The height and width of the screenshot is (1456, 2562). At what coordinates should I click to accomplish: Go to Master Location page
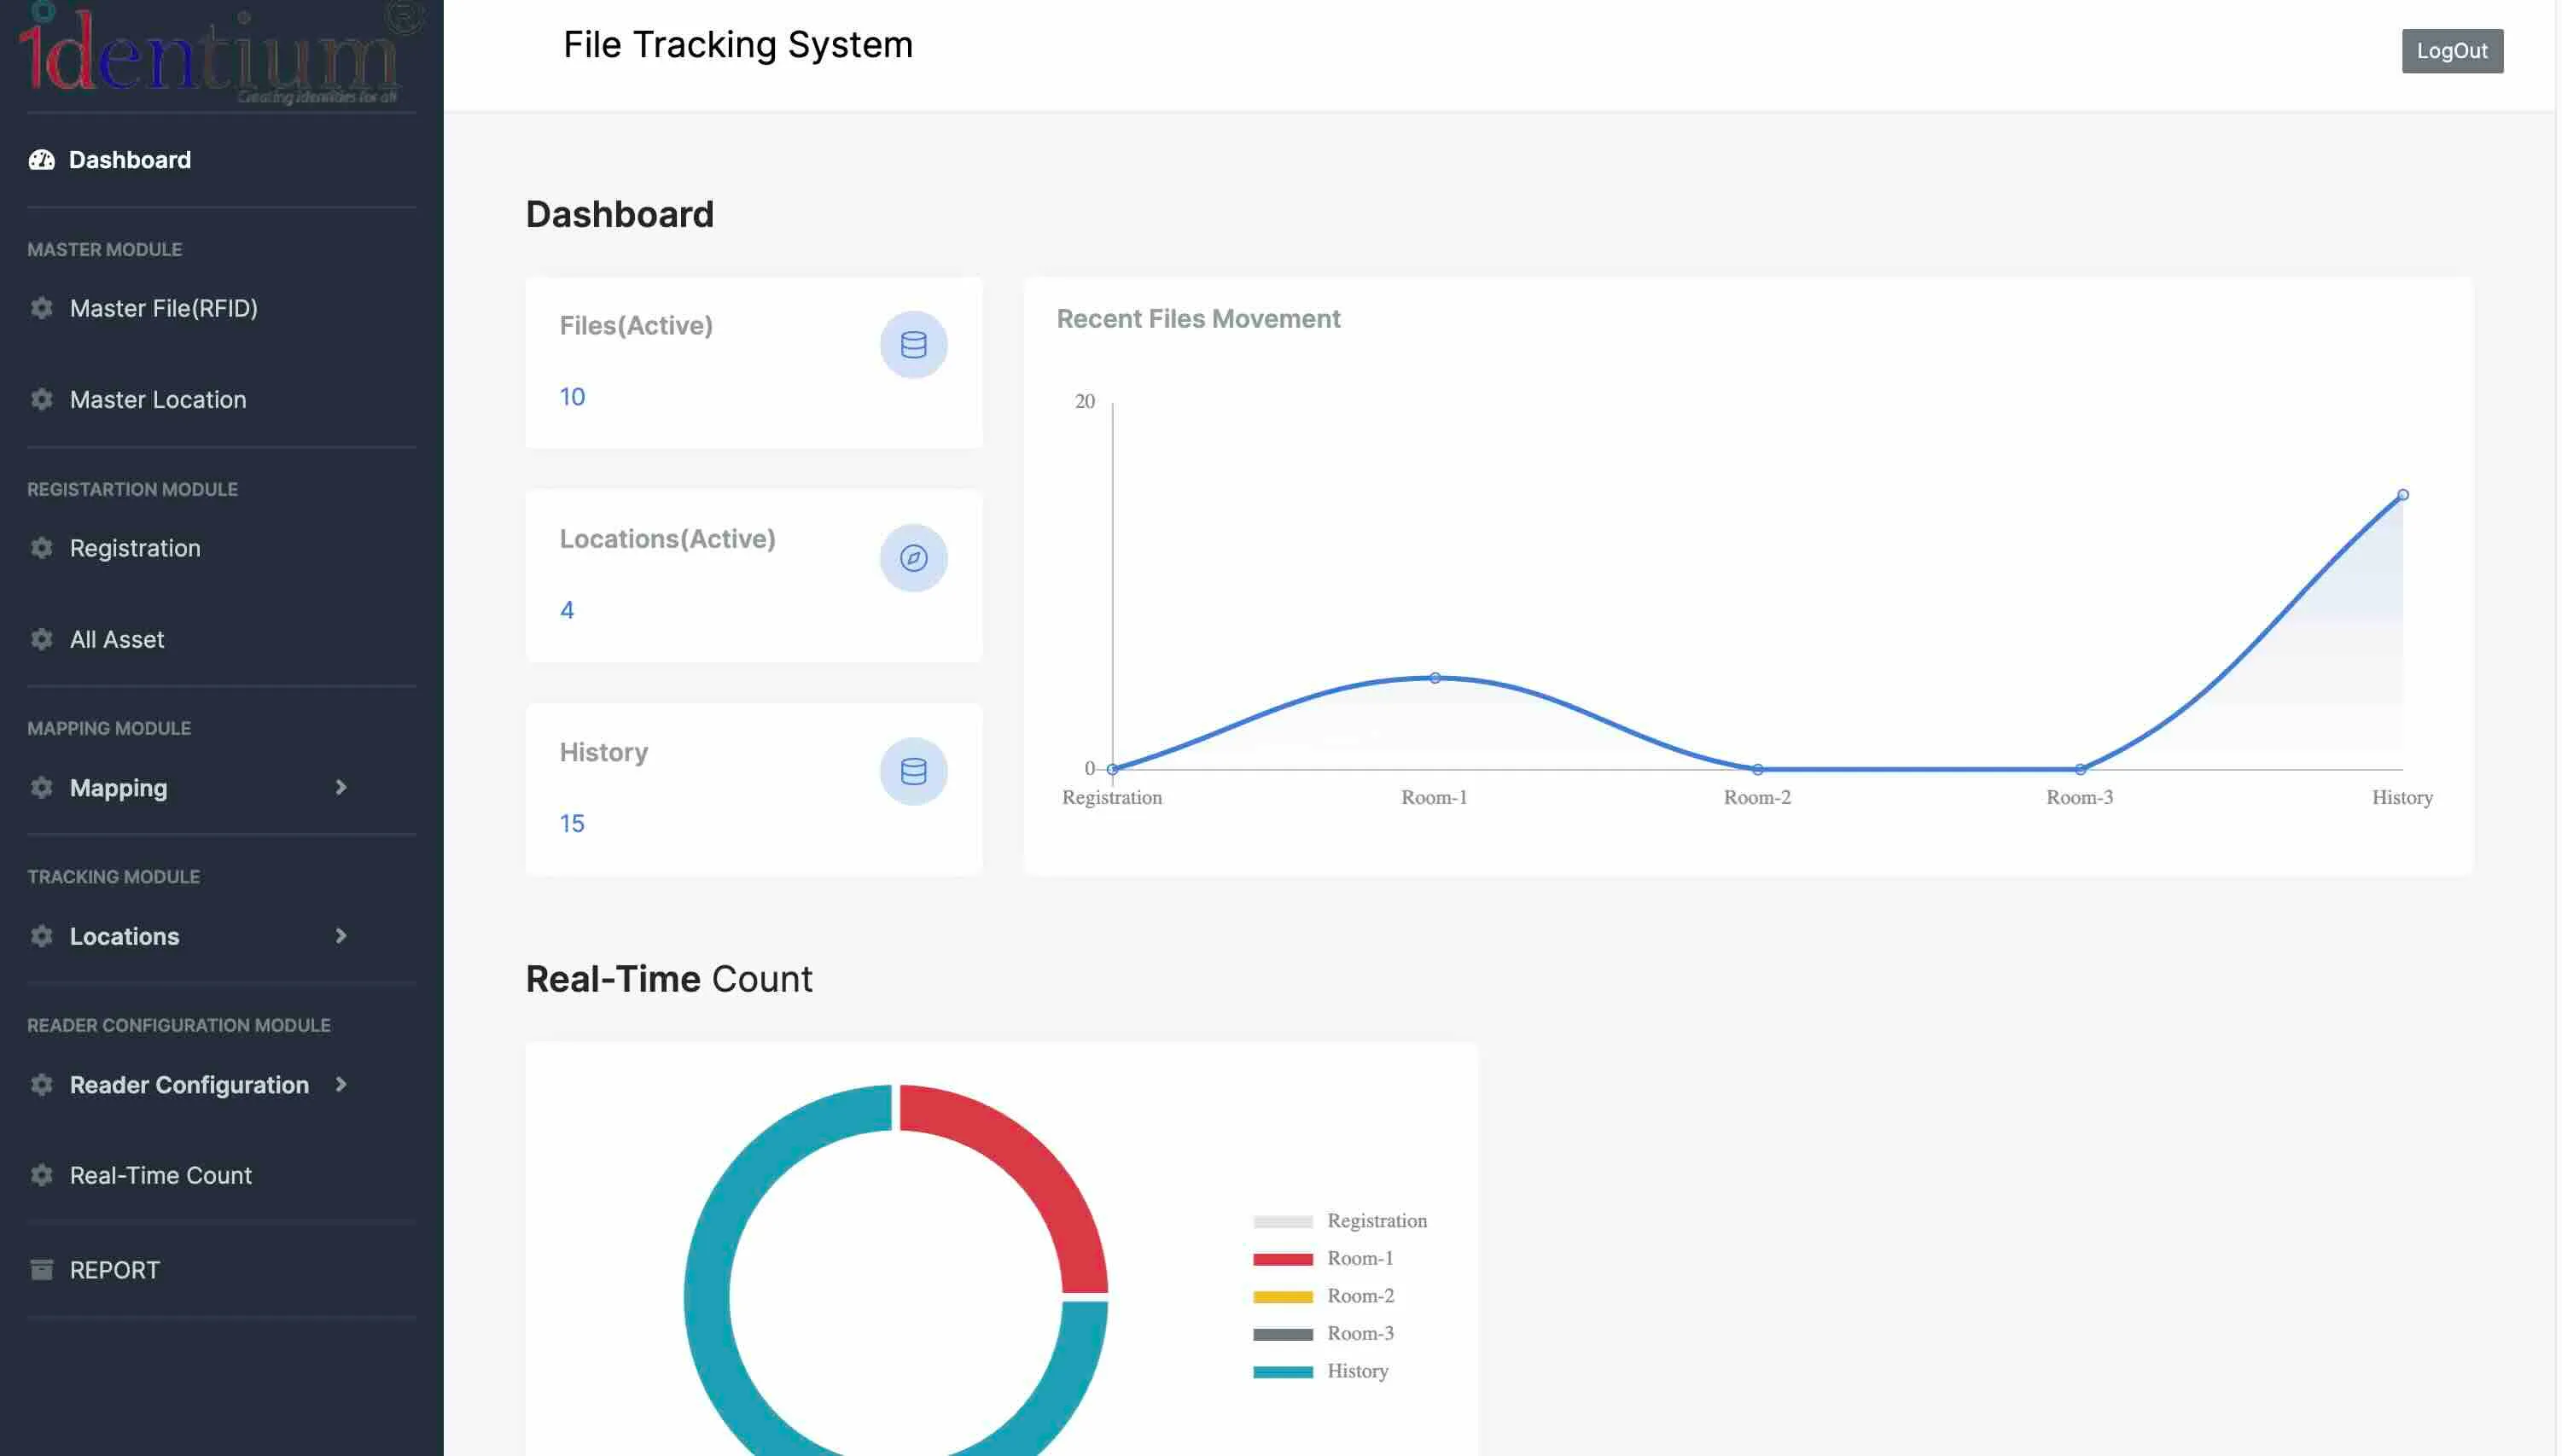(158, 399)
